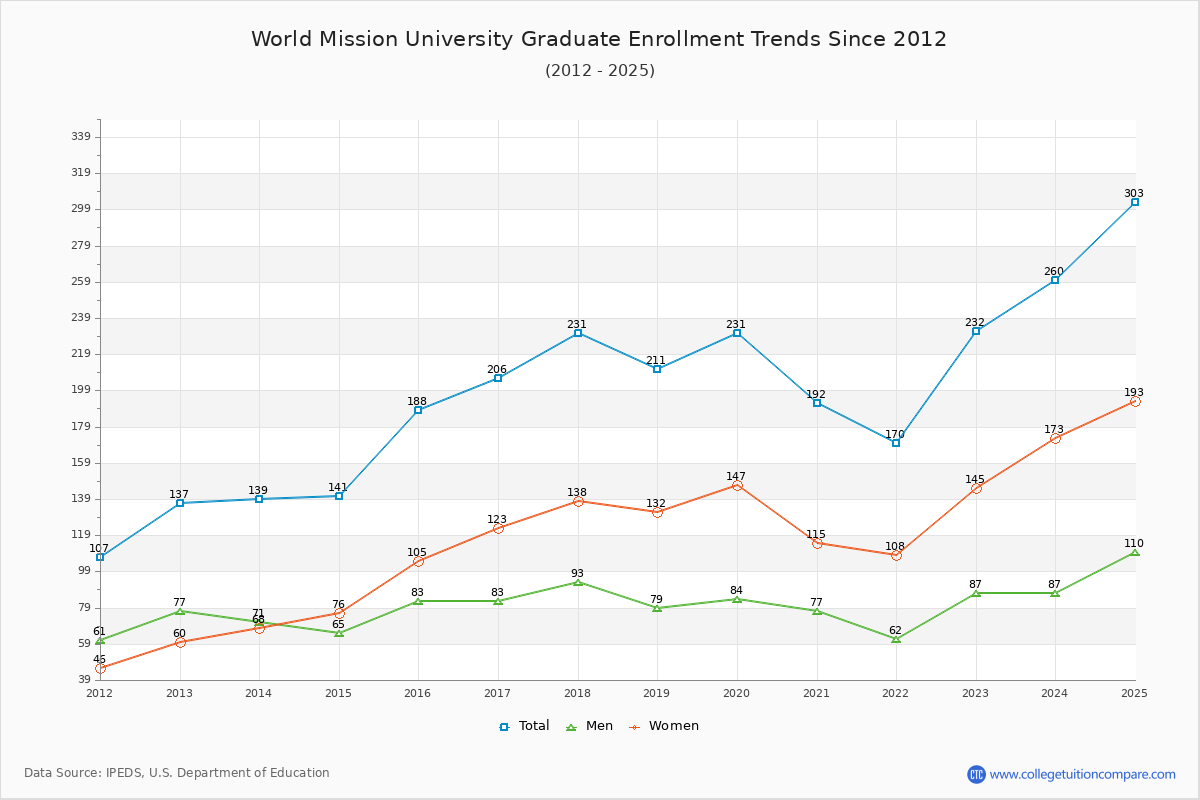Viewport: 1200px width, 800px height.
Task: Open the collegetuitioncompare.com website link
Action: [1083, 774]
